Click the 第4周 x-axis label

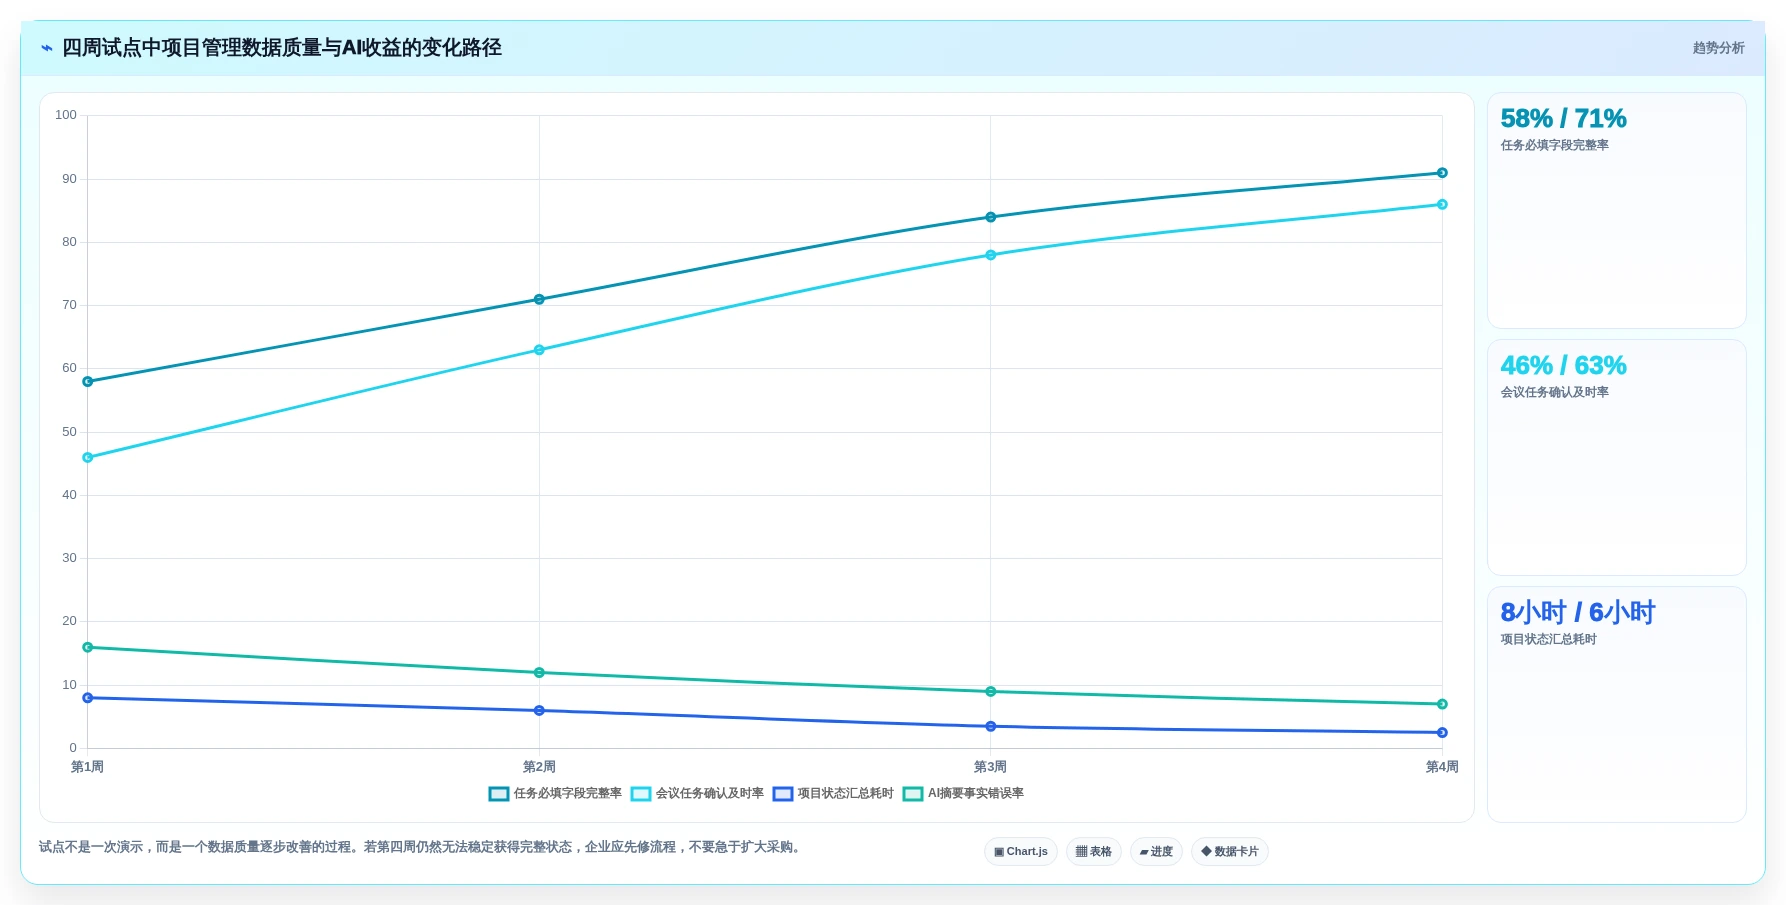(1442, 767)
